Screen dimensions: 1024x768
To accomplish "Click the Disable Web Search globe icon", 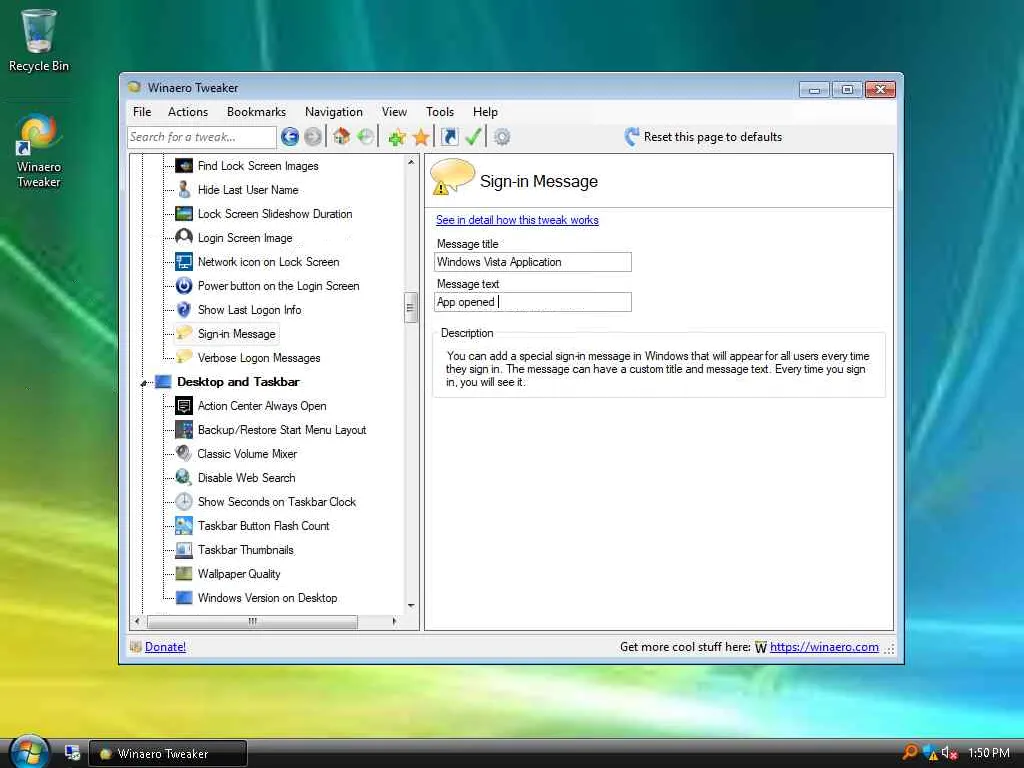I will [x=184, y=477].
